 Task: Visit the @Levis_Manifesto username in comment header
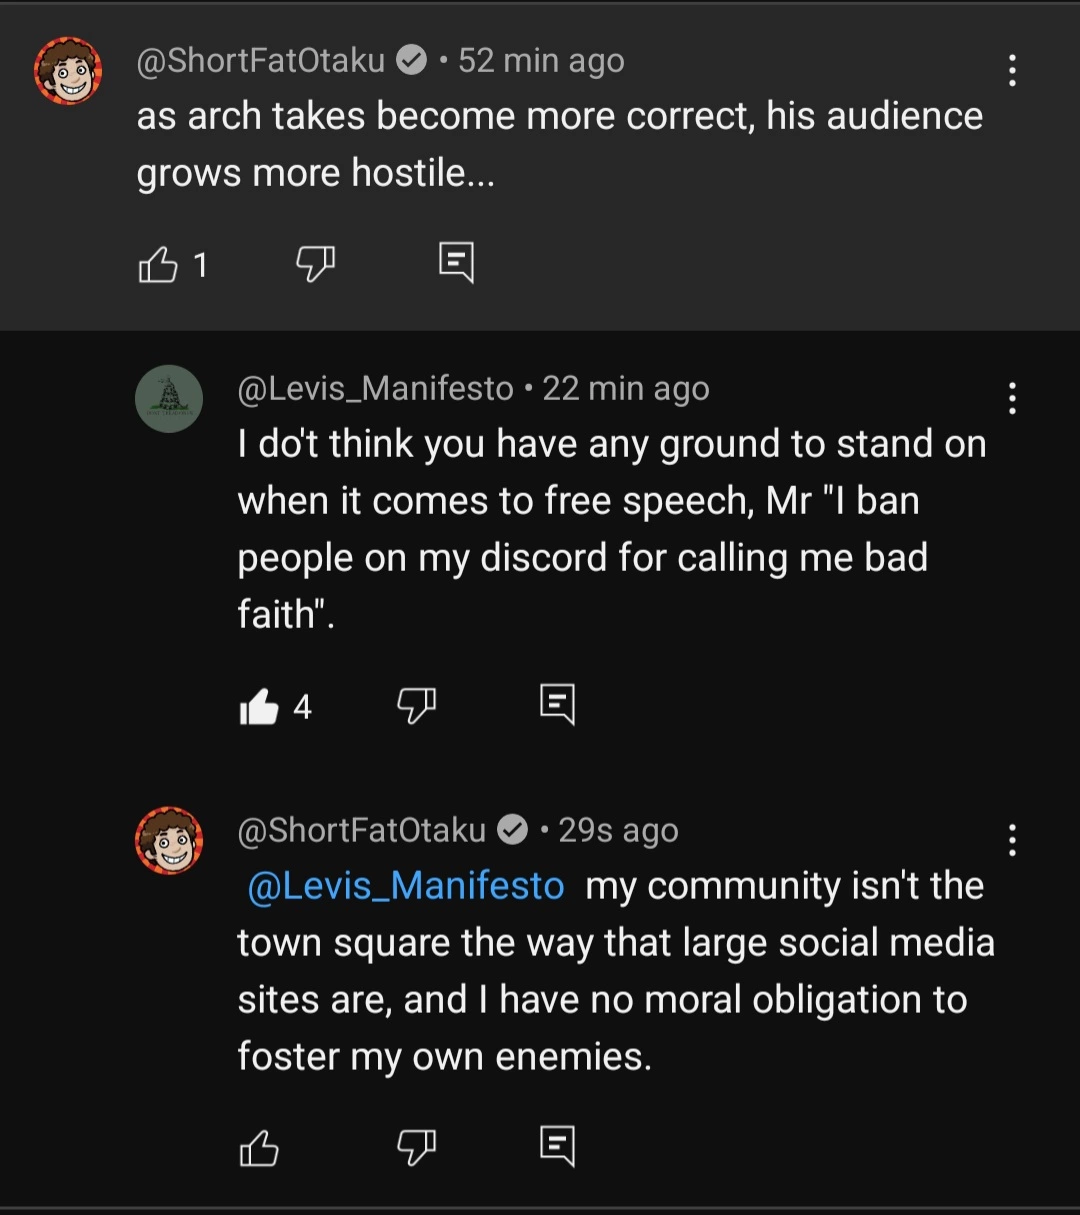(375, 388)
